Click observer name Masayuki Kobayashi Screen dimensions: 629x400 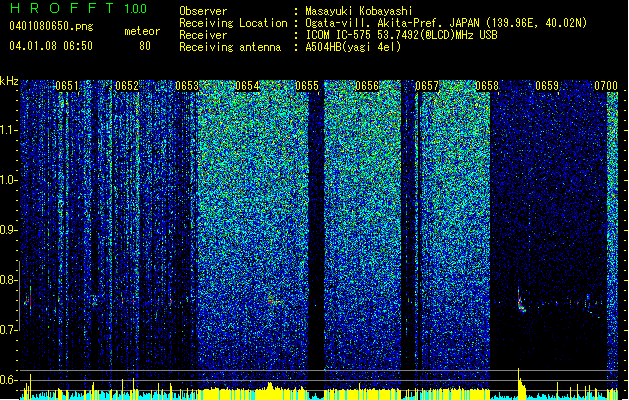[359, 11]
